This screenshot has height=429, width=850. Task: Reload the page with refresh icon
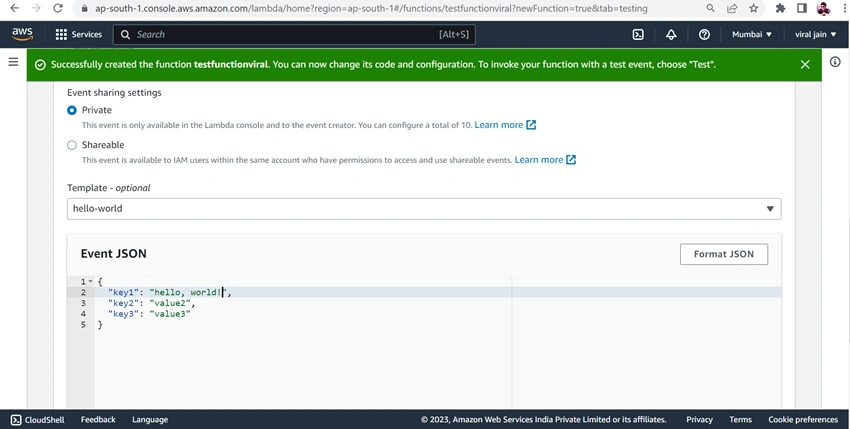pos(57,8)
